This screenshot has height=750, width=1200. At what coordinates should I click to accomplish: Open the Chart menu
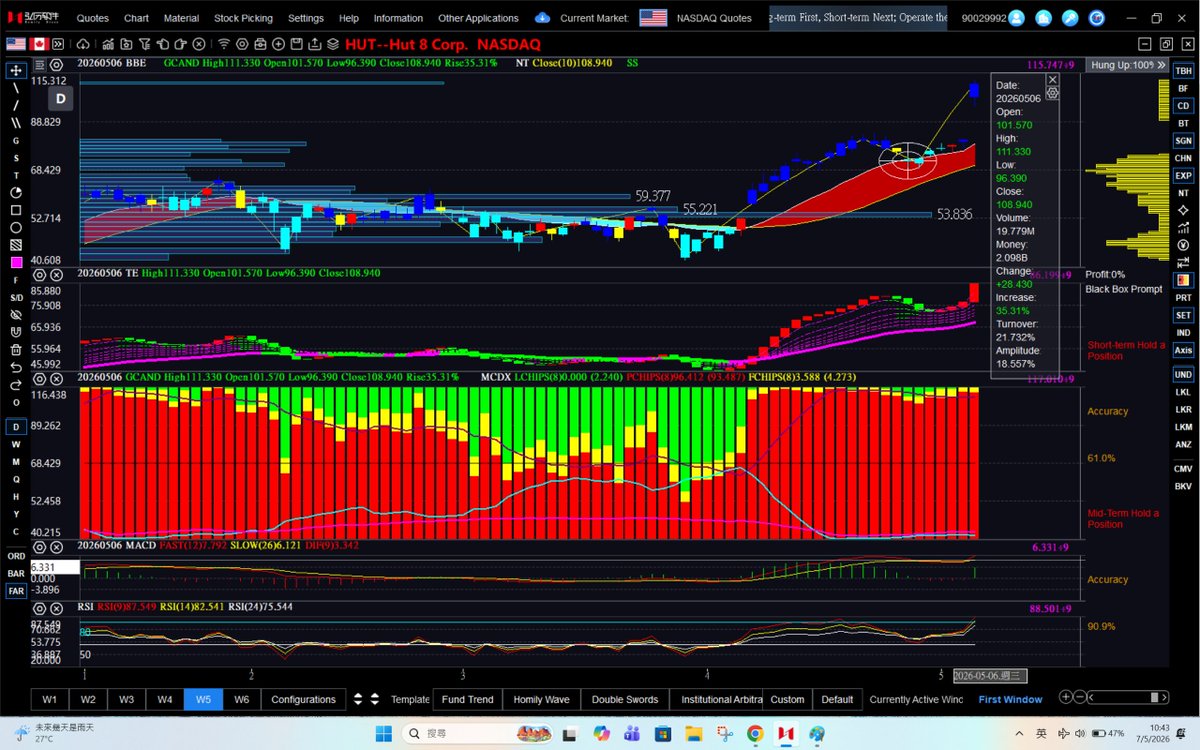point(136,18)
